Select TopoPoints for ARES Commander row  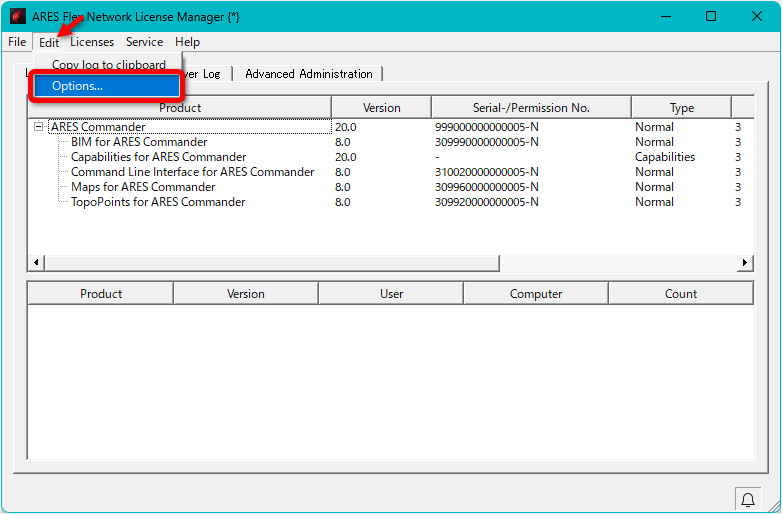[158, 202]
